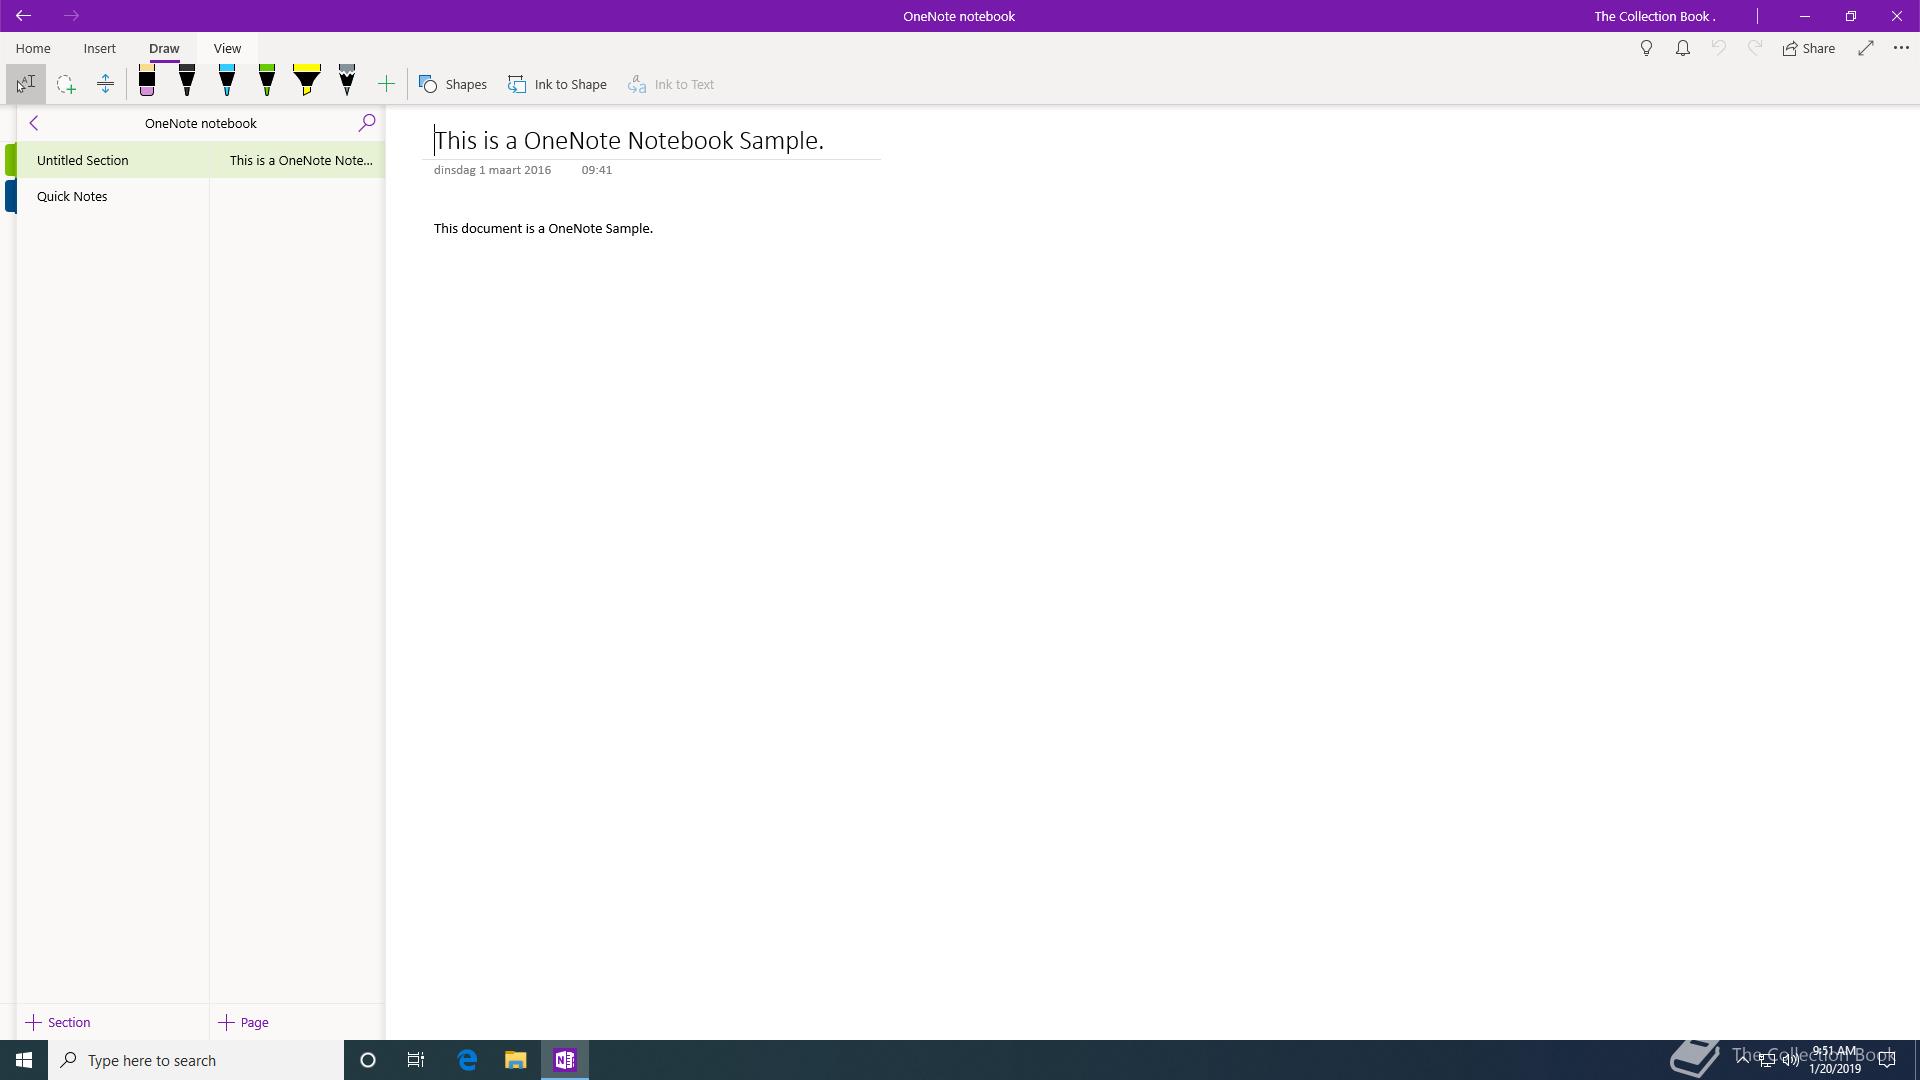Click the date dinsdag 1 maart 2016
The image size is (1920, 1080).
tap(492, 170)
